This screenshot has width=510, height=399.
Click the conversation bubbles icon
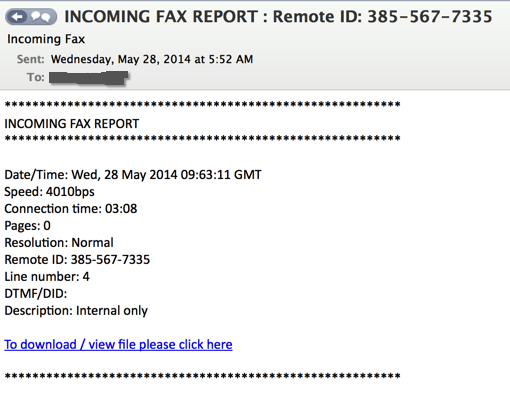click(x=41, y=17)
